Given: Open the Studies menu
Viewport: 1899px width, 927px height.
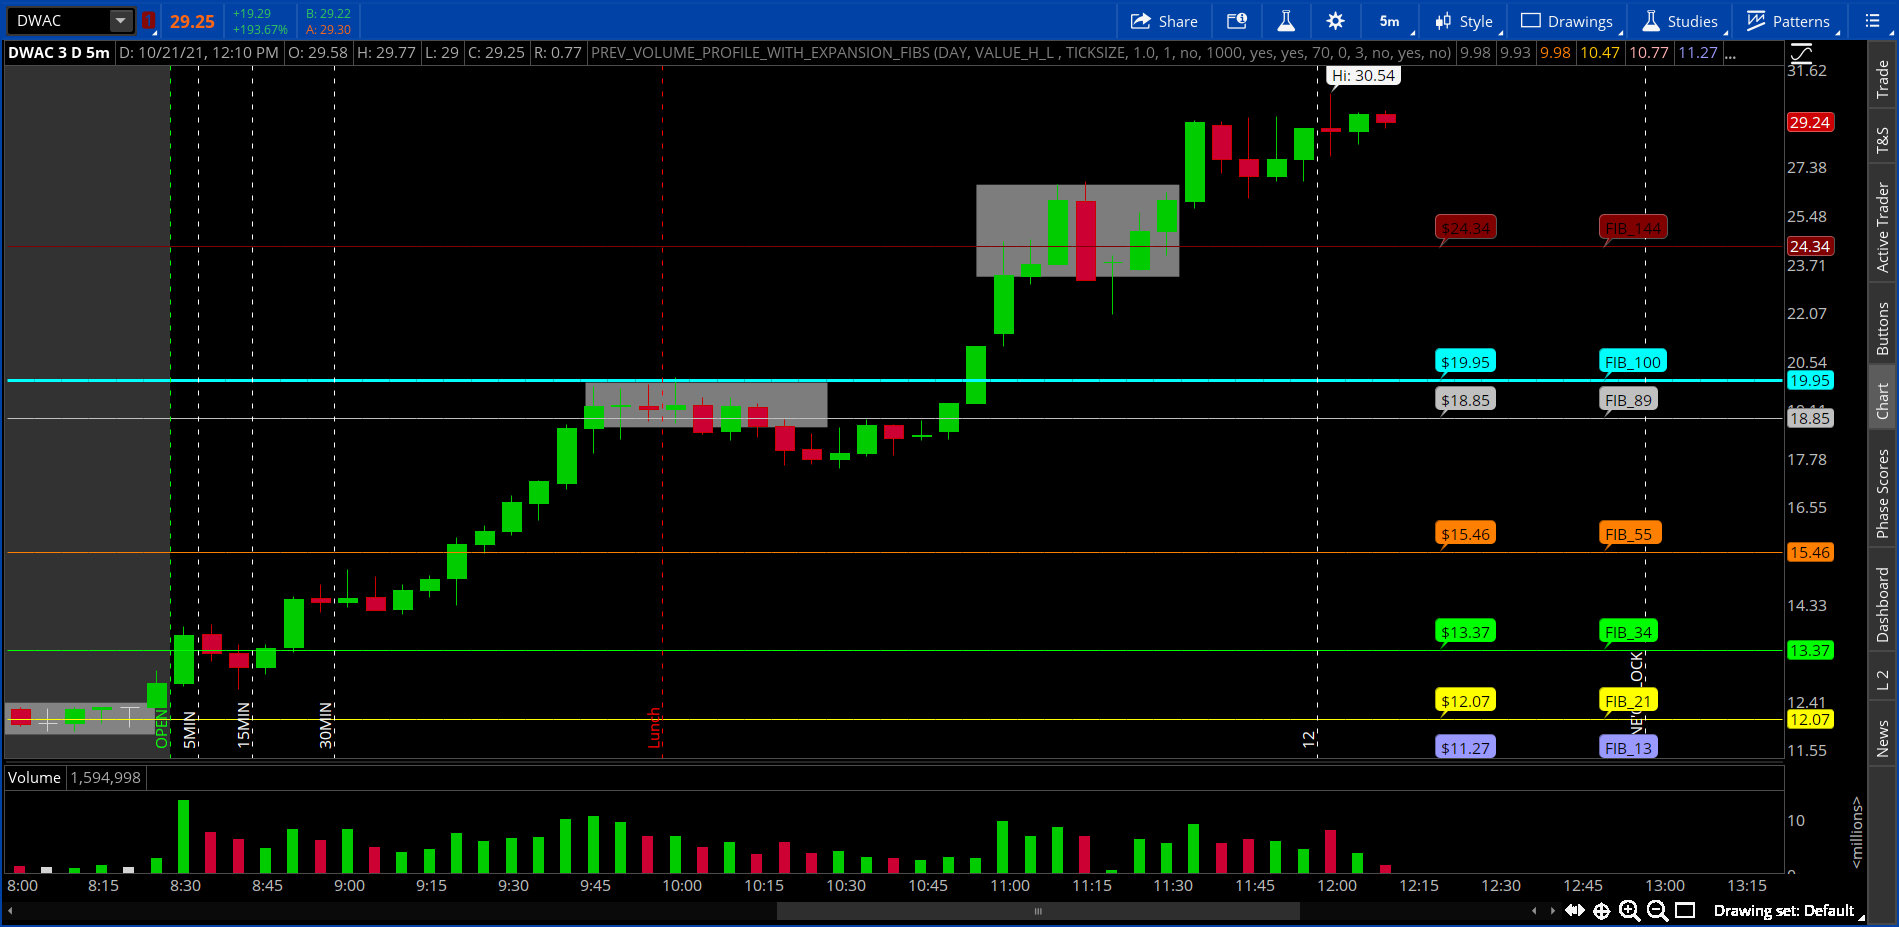Looking at the screenshot, I should [x=1680, y=20].
